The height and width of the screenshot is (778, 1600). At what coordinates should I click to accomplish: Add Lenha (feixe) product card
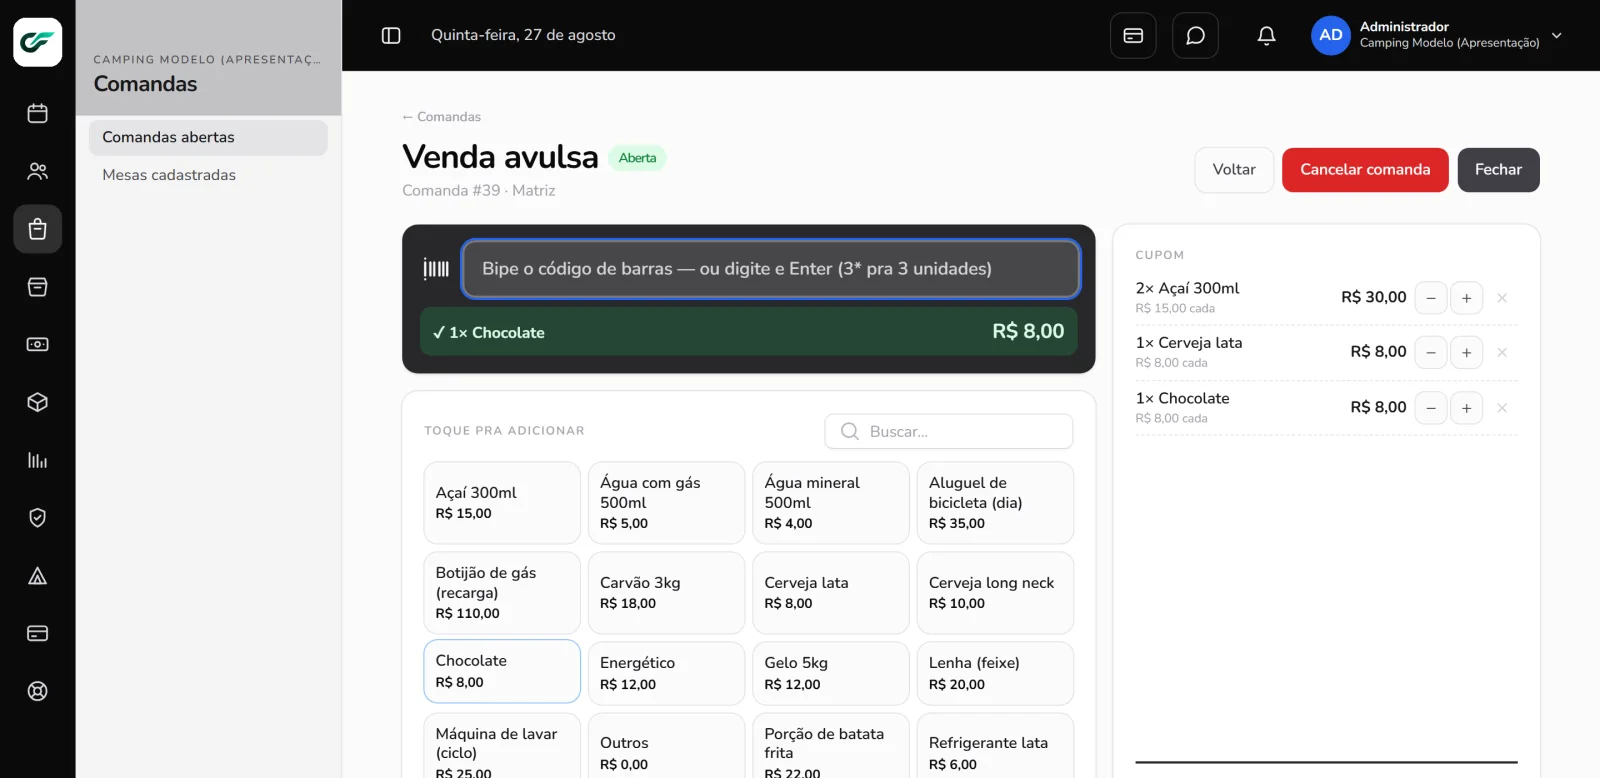click(x=995, y=673)
